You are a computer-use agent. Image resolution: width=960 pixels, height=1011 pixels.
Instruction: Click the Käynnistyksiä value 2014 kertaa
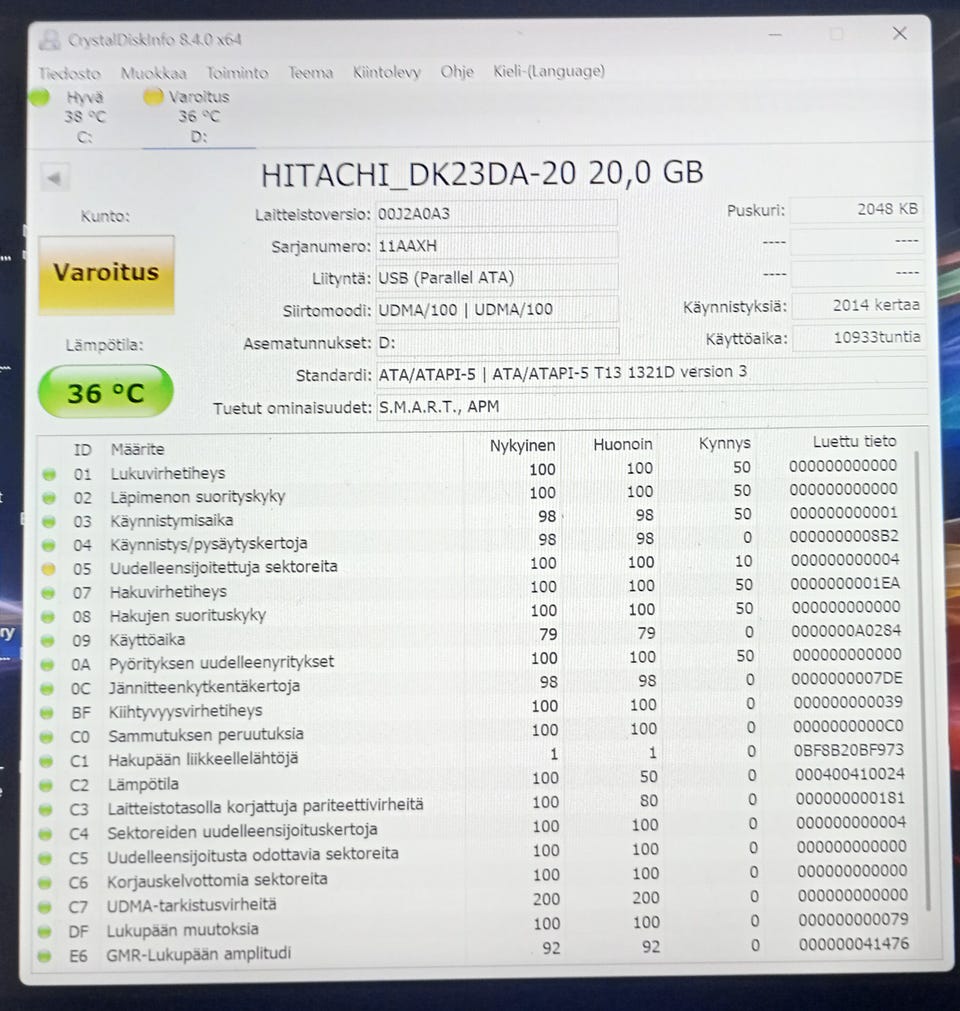coord(858,305)
